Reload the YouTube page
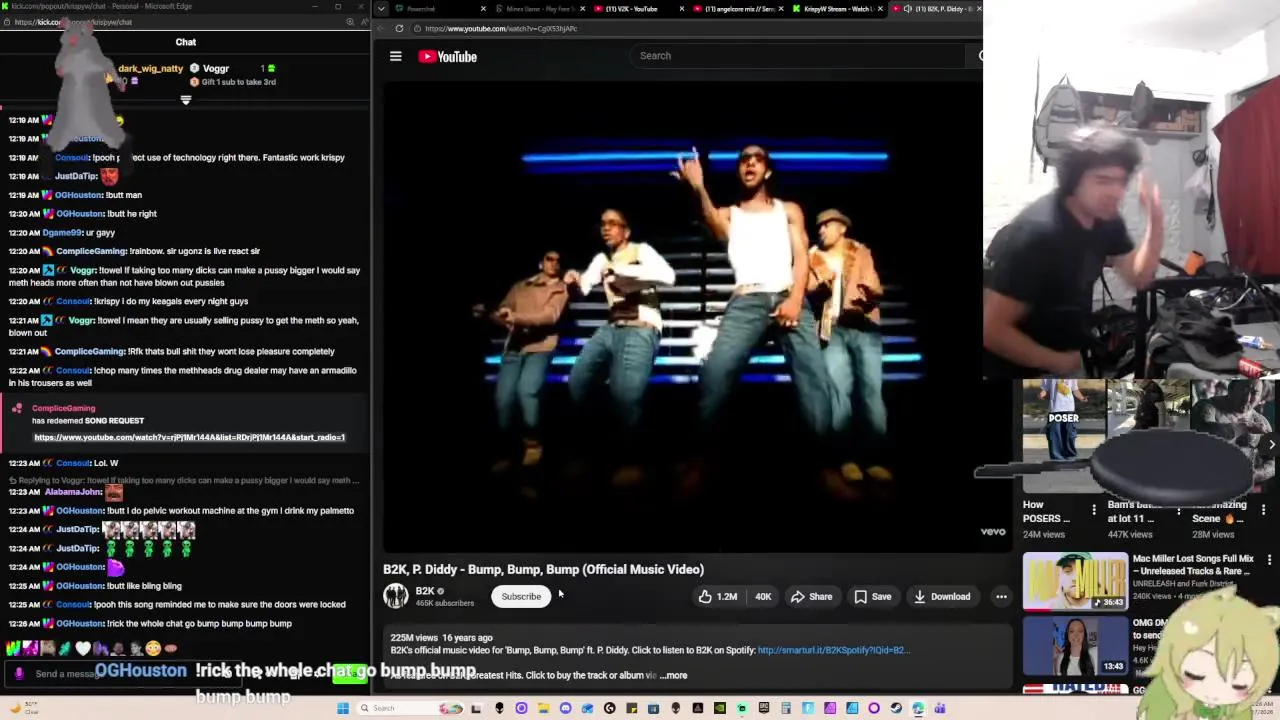 click(x=399, y=29)
